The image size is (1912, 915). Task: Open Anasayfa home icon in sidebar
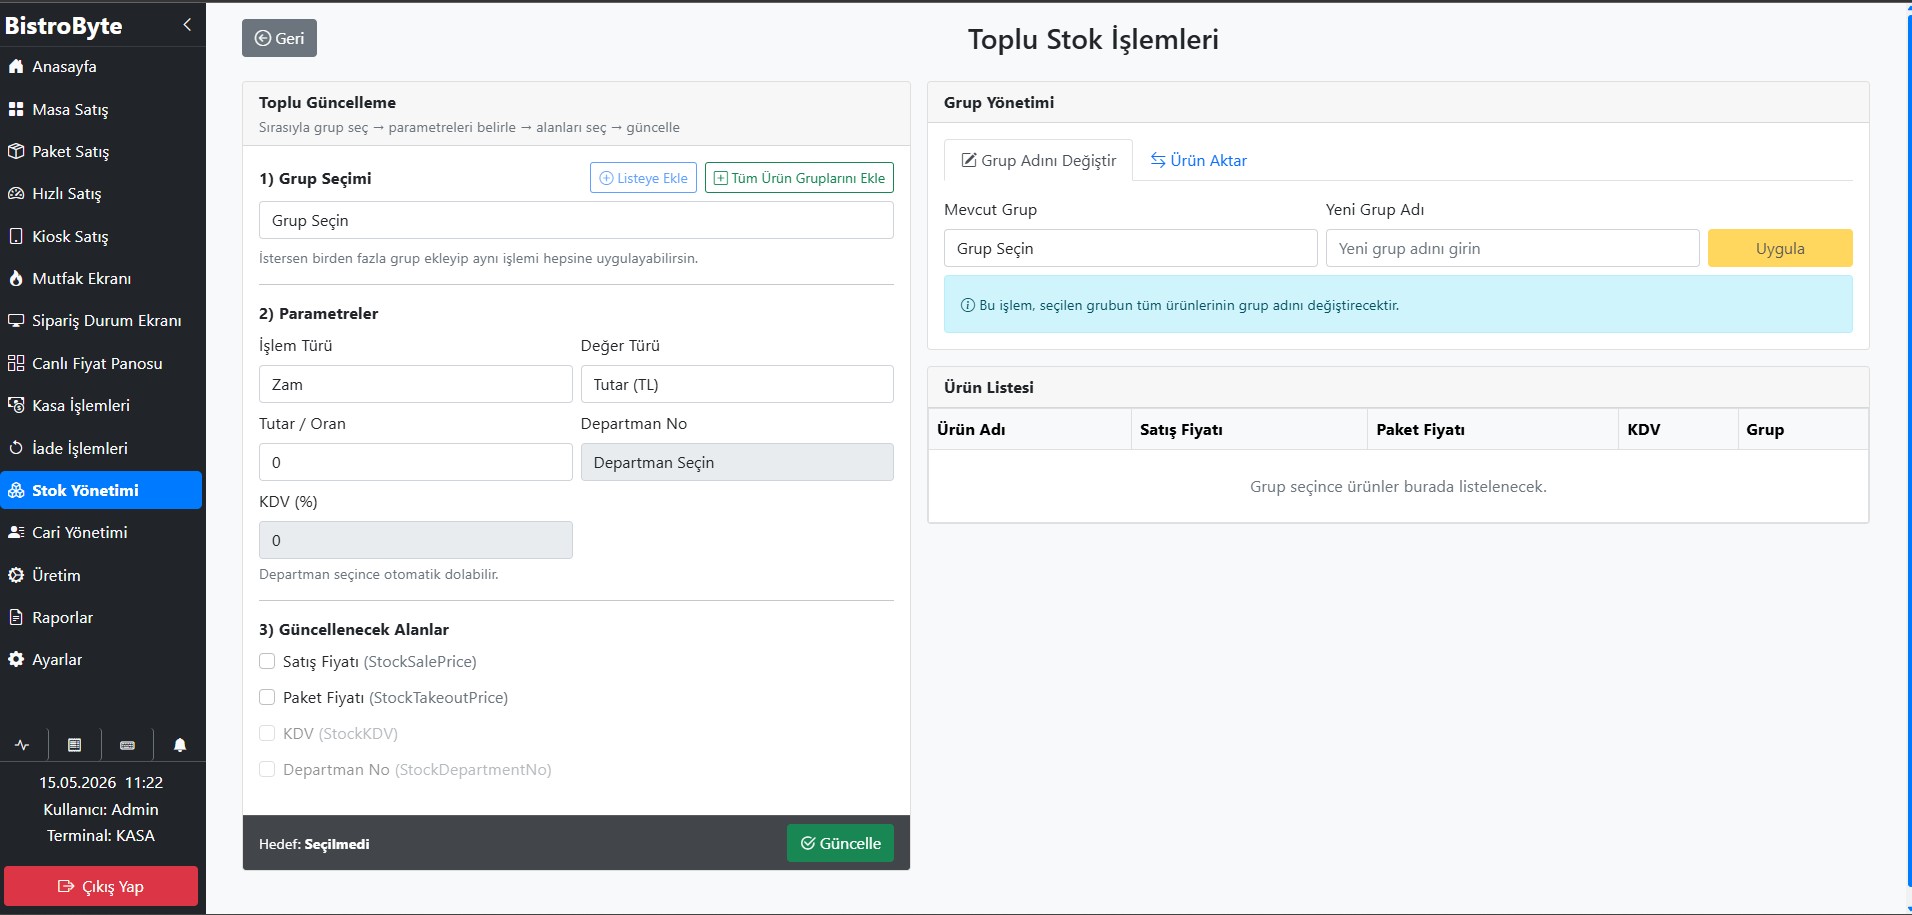point(16,67)
